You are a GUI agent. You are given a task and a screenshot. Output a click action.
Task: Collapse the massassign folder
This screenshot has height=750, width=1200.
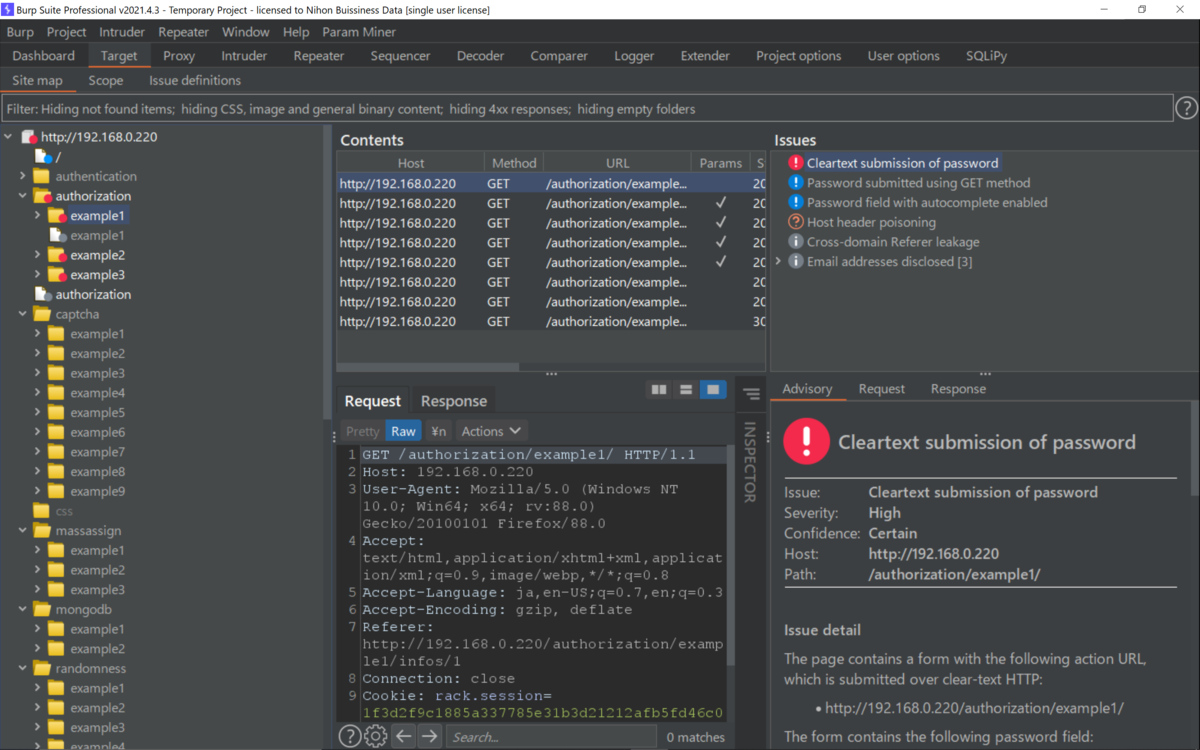point(23,531)
